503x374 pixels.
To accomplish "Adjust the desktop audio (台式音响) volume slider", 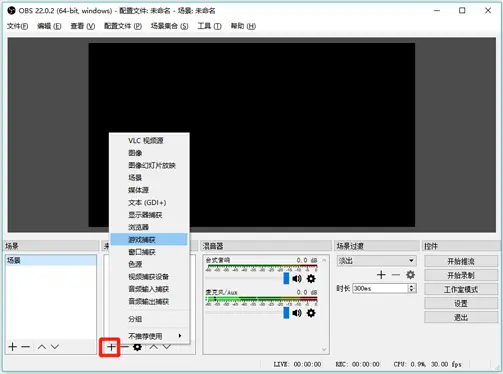I will tap(286, 278).
